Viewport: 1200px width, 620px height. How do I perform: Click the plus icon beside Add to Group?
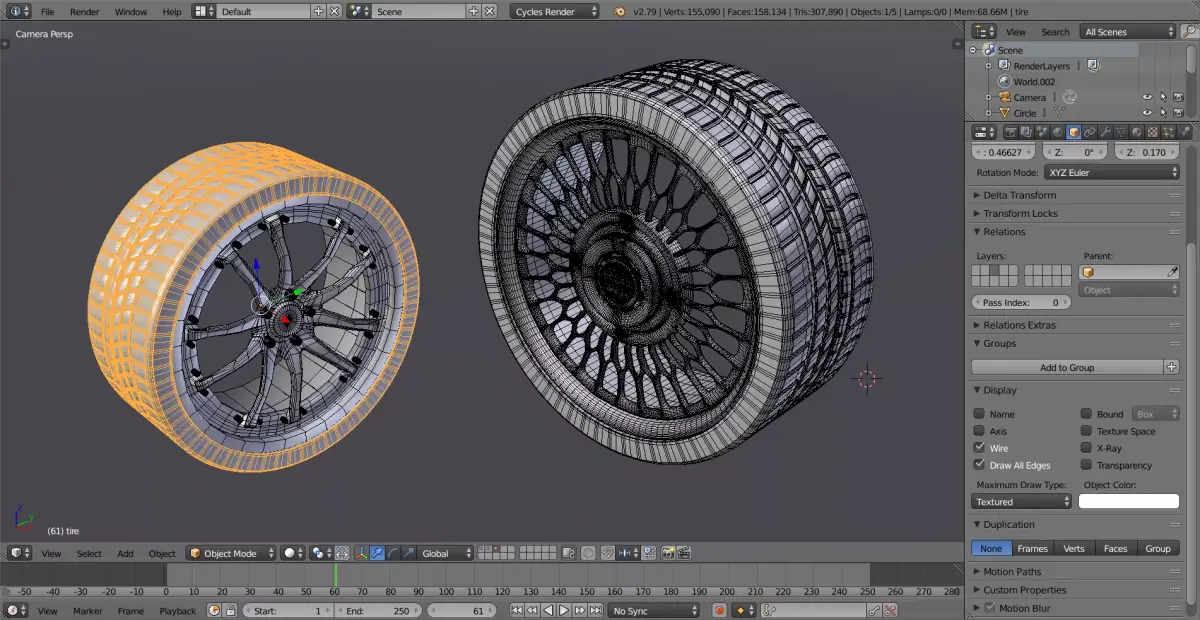click(x=1172, y=367)
